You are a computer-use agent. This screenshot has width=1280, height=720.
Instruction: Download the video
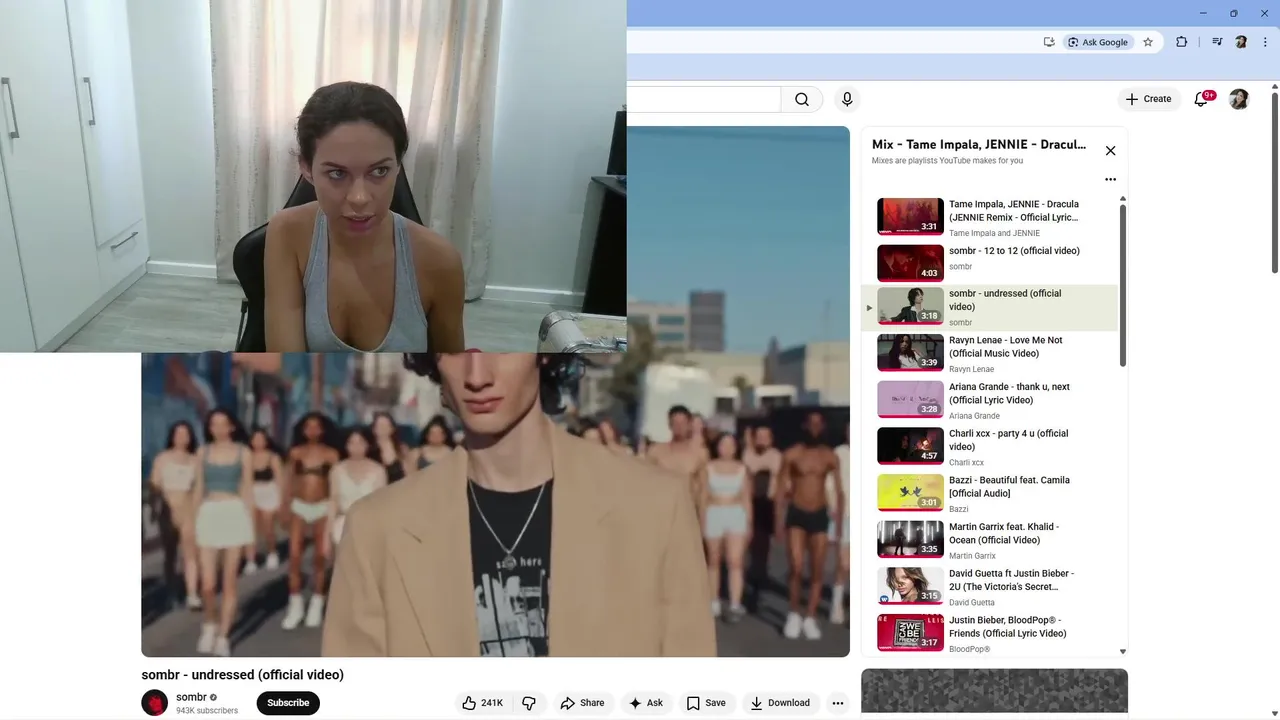780,703
